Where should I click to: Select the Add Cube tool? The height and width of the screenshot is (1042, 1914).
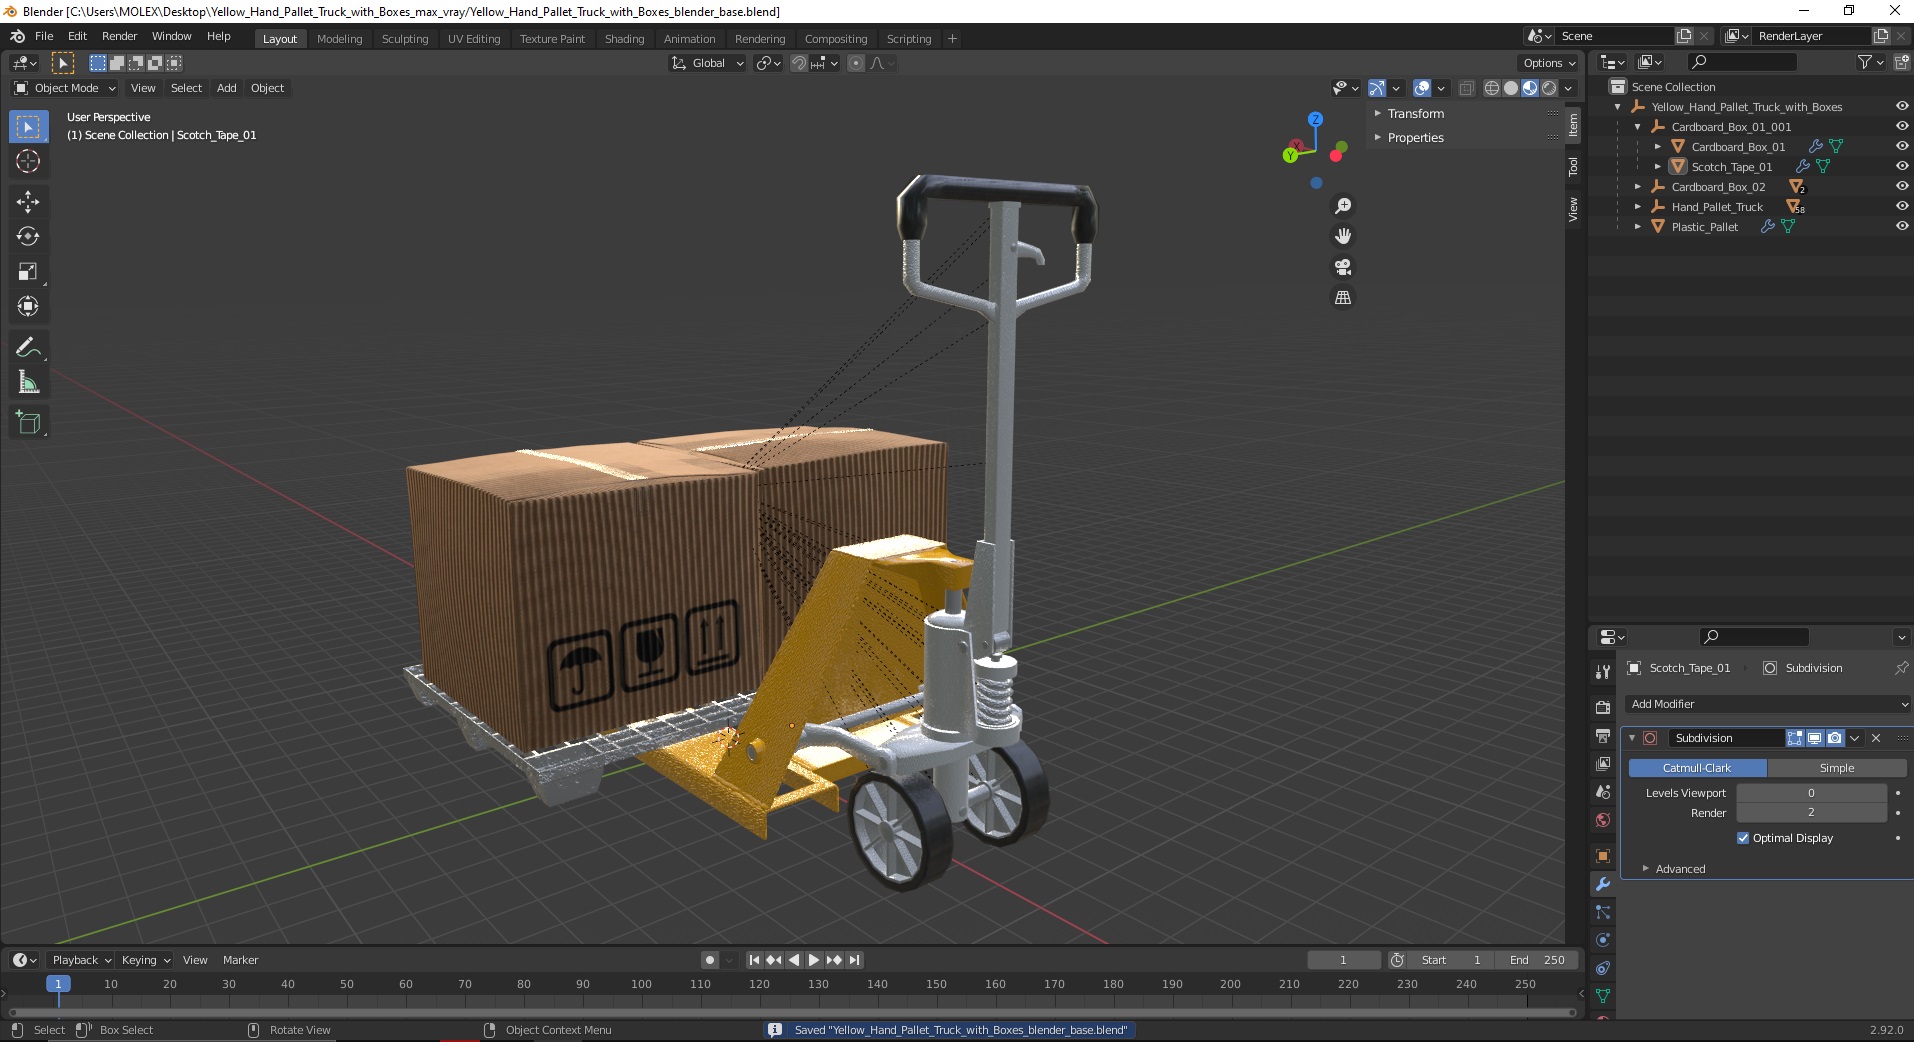tap(28, 423)
